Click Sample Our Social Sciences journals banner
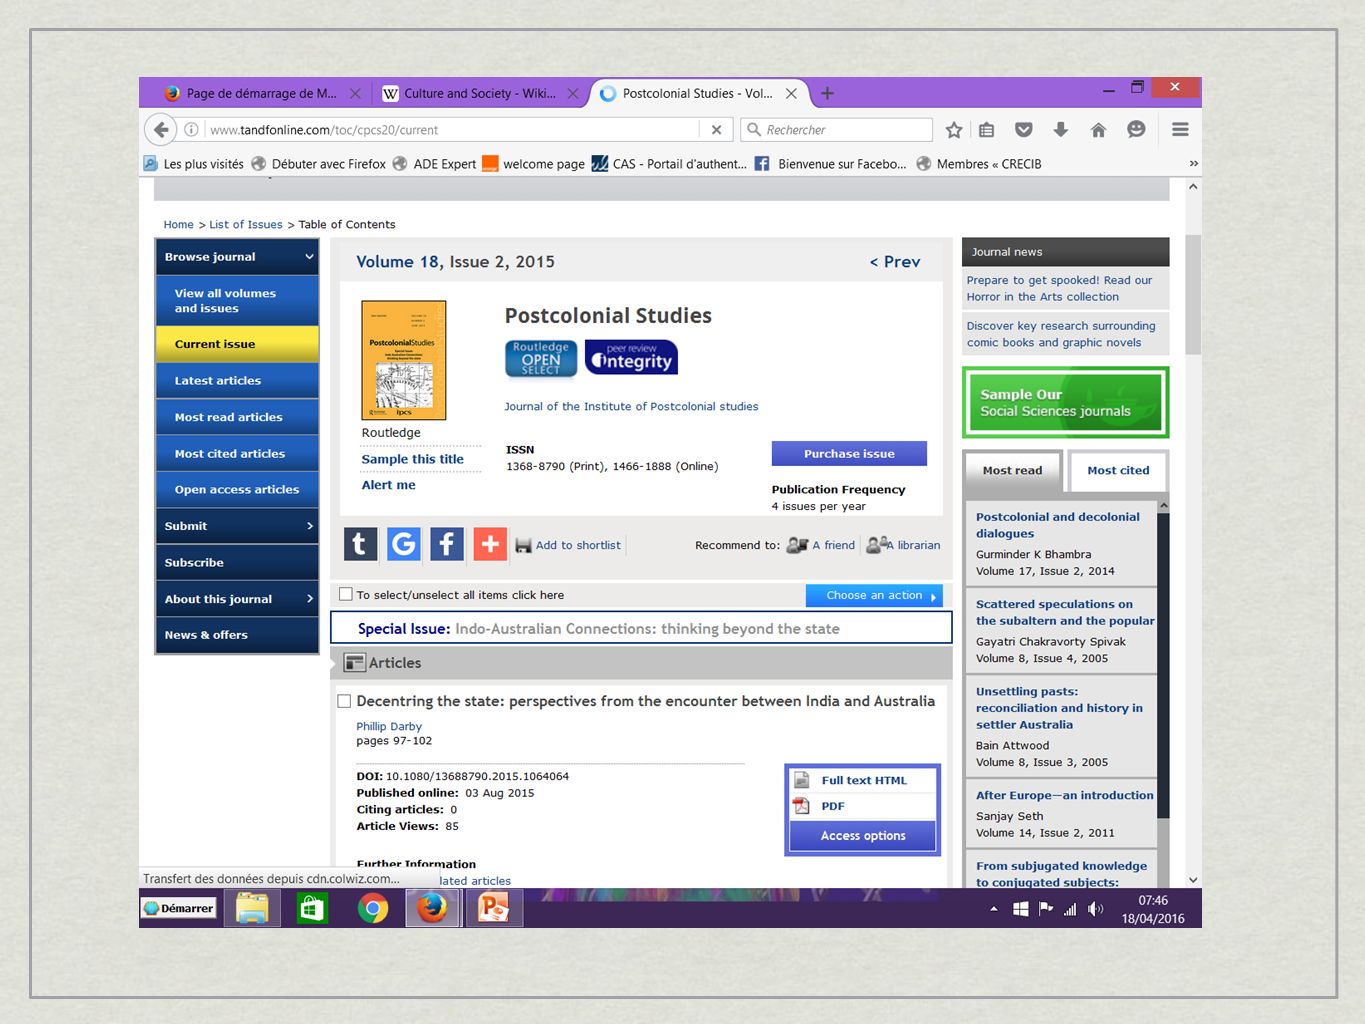The height and width of the screenshot is (1024, 1365). click(x=1066, y=403)
